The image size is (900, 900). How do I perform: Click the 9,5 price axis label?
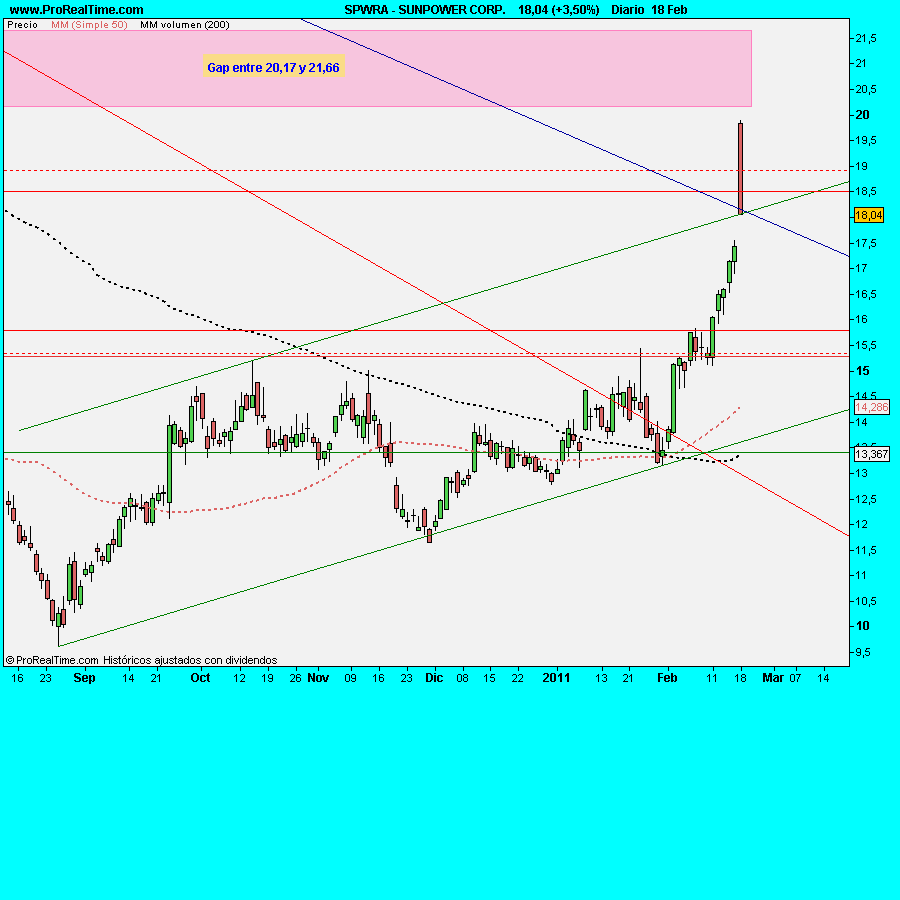[x=863, y=652]
